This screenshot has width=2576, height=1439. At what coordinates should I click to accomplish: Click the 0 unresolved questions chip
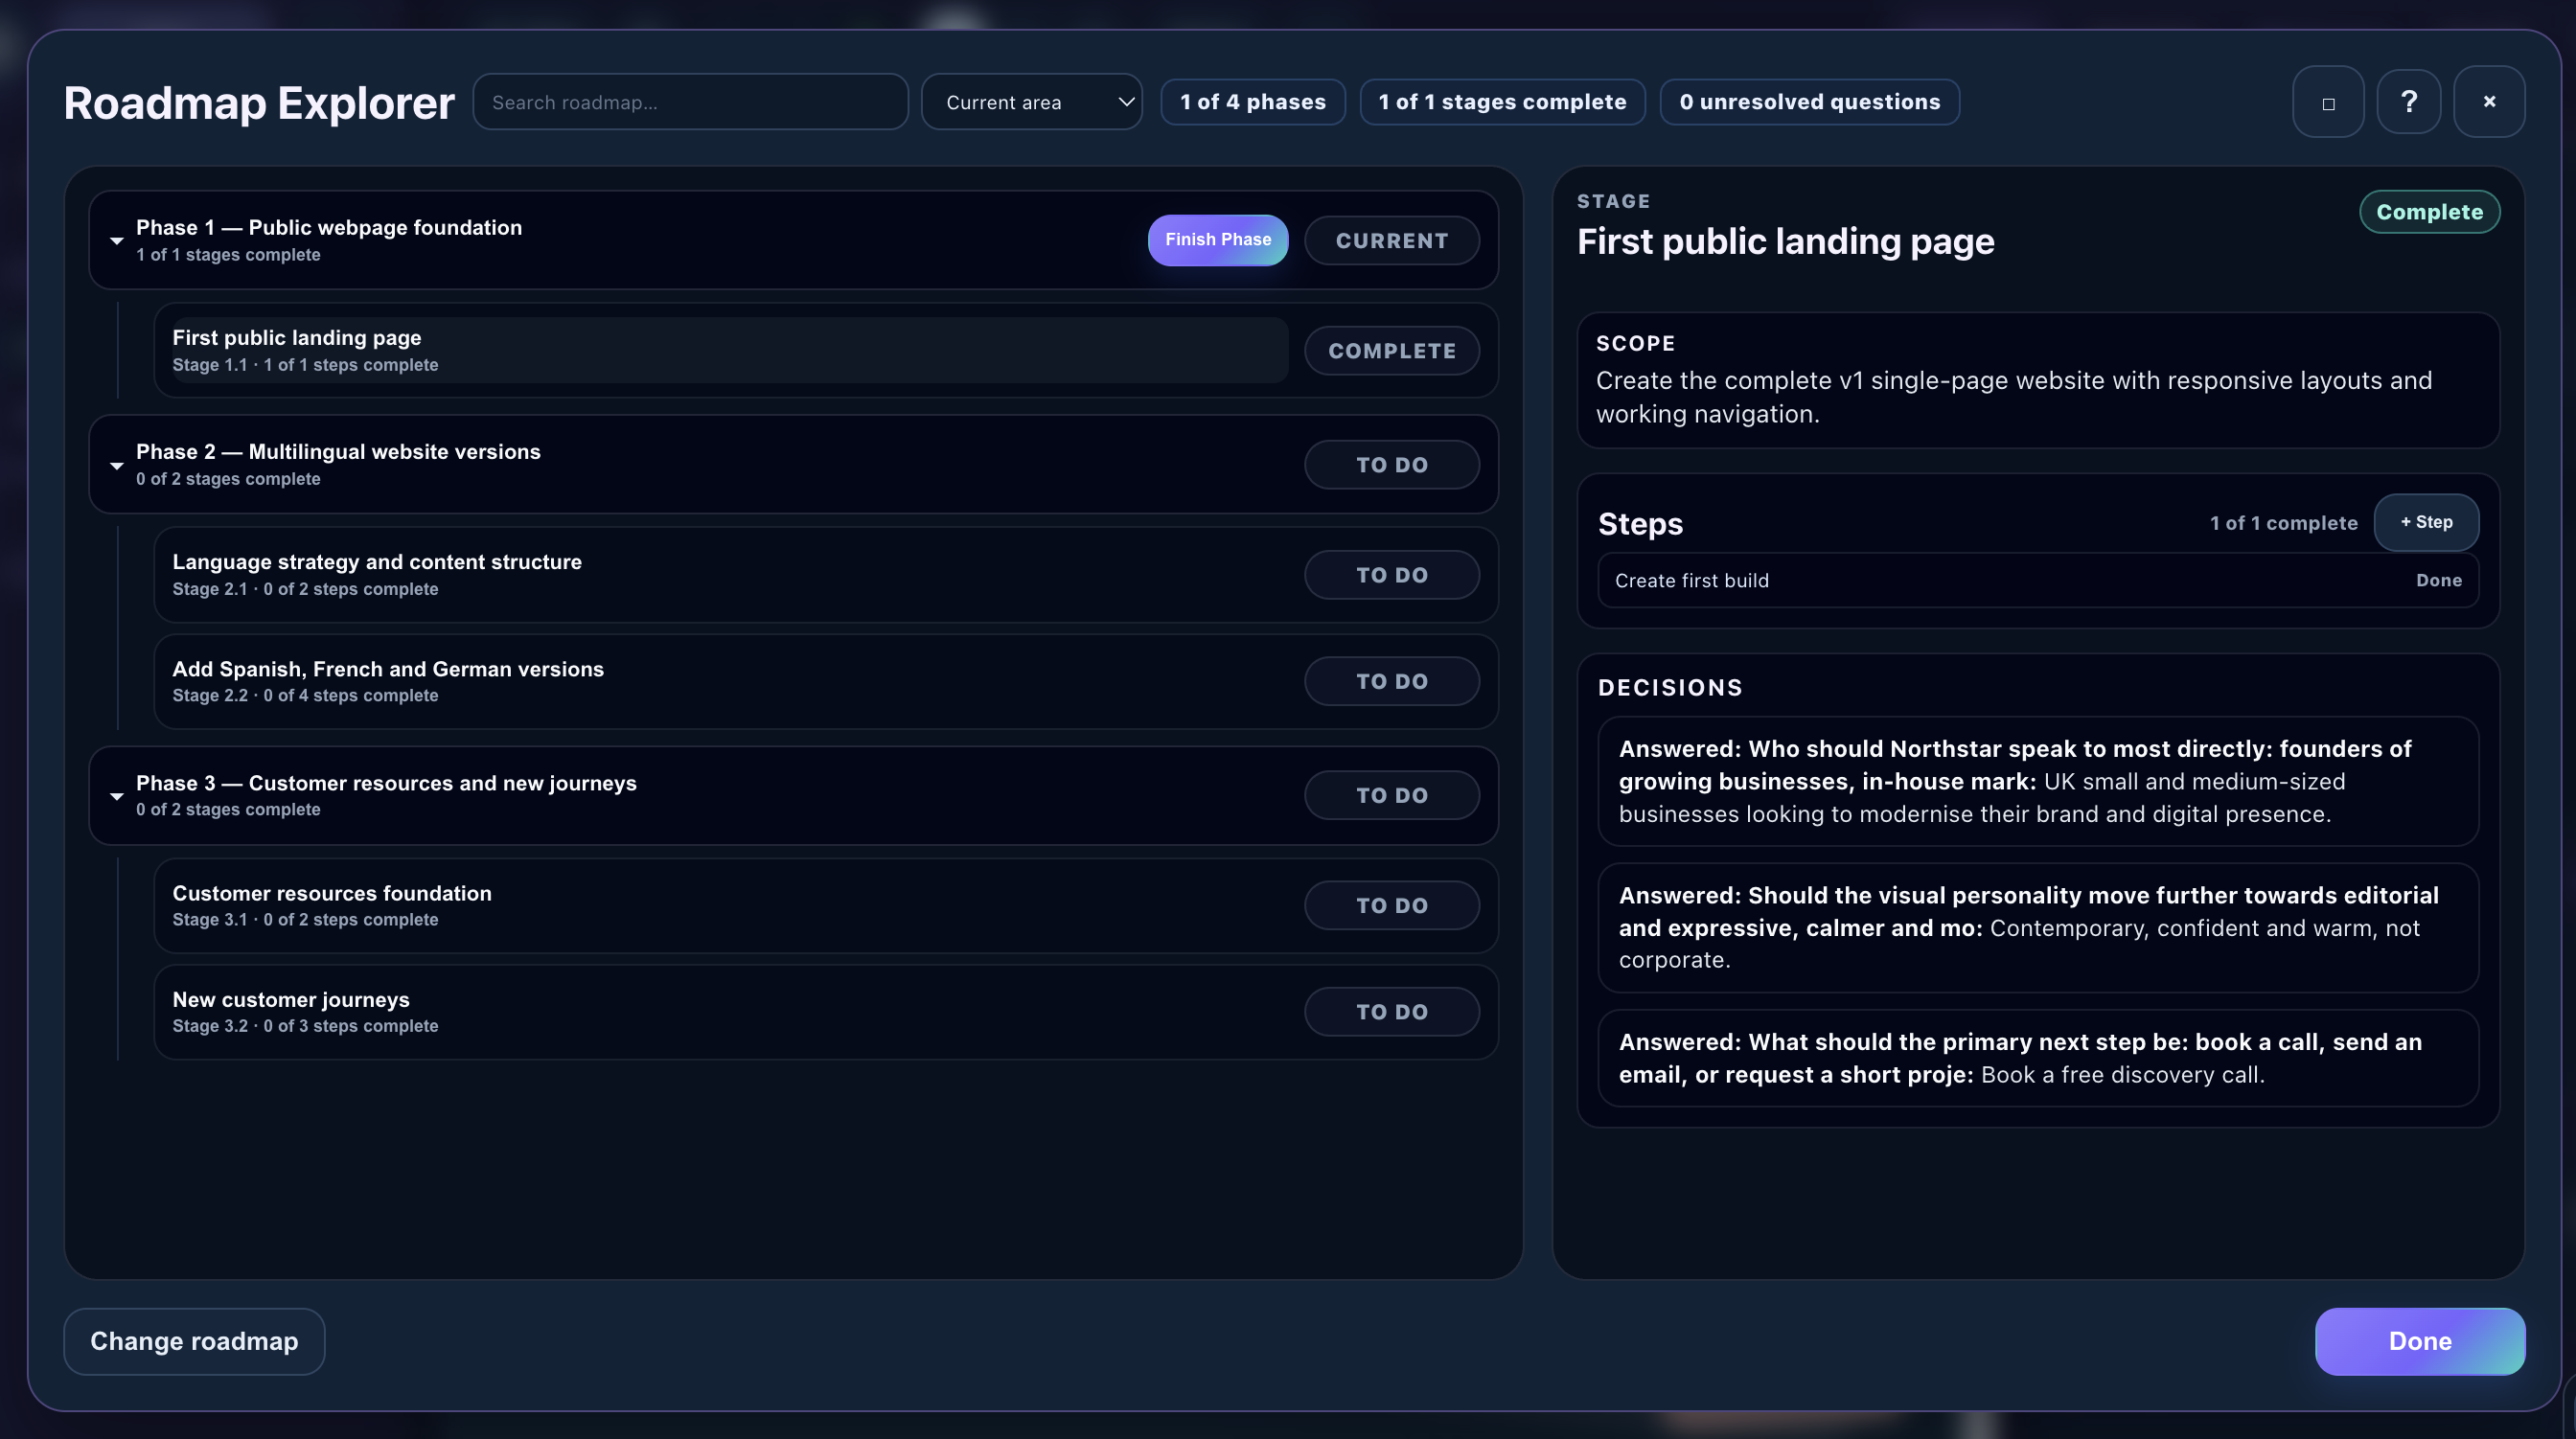pyautogui.click(x=1809, y=102)
